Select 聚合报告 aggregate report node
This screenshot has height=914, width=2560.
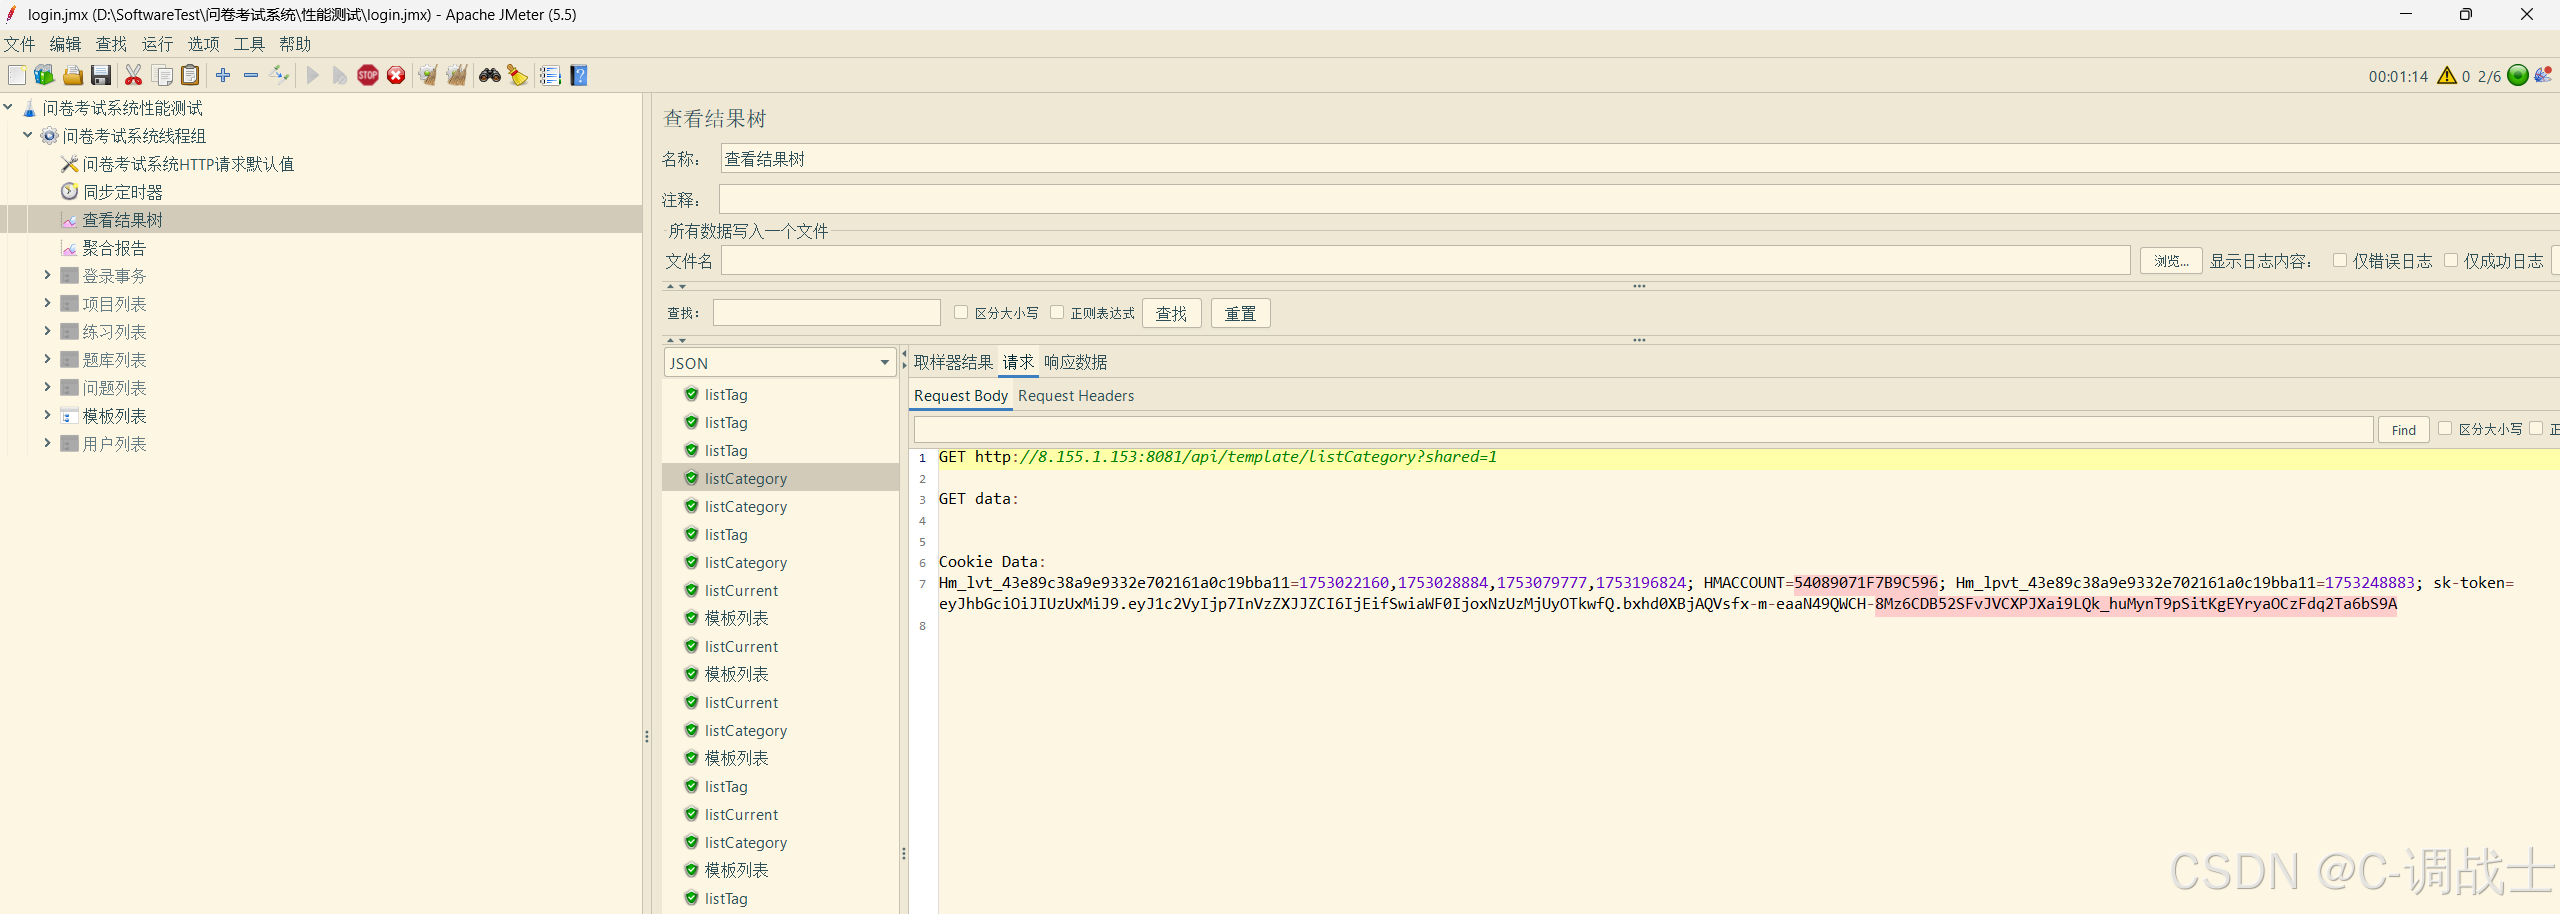(114, 248)
